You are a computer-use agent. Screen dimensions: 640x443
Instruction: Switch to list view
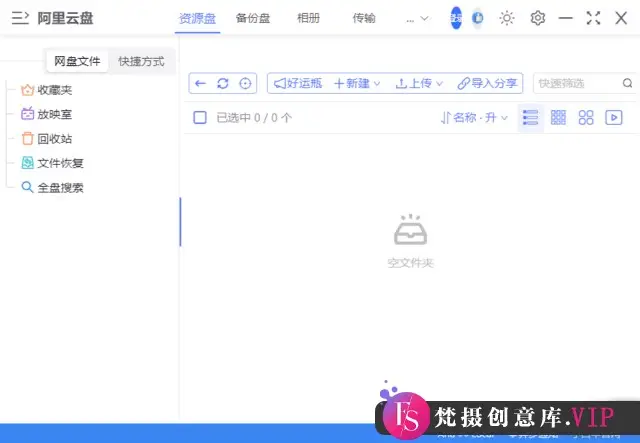click(x=531, y=118)
